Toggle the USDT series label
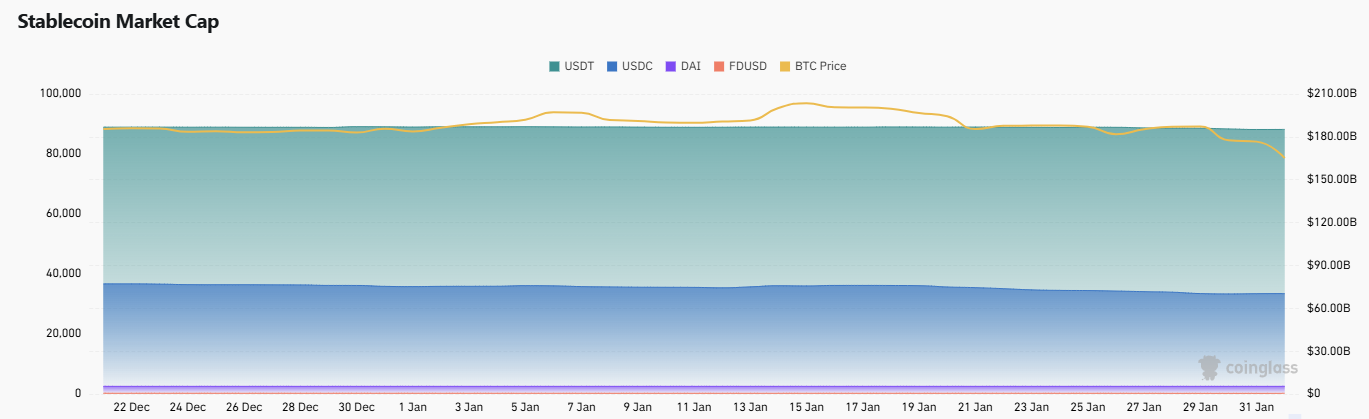This screenshot has width=1369, height=419. click(579, 66)
